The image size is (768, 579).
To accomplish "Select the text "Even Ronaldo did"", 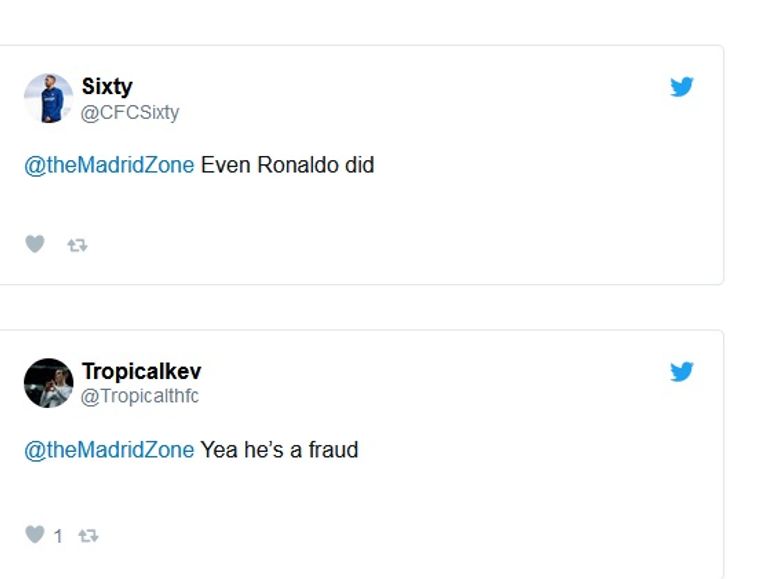I will click(287, 165).
